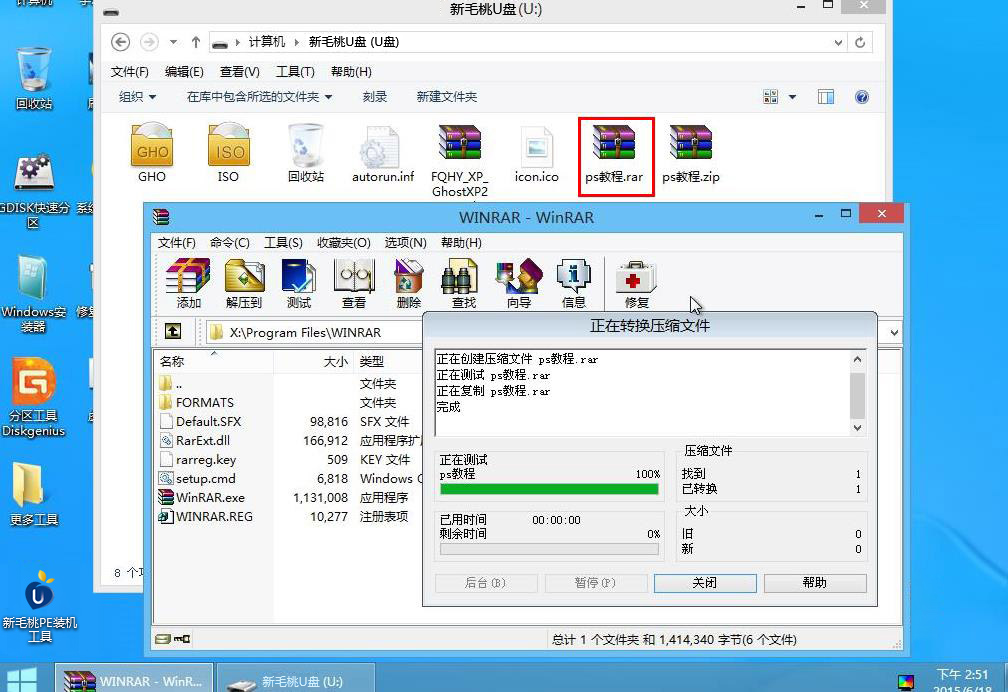Image resolution: width=1008 pixels, height=692 pixels.
Task: Click the blue help icon in Explorer toolbar
Action: [862, 97]
